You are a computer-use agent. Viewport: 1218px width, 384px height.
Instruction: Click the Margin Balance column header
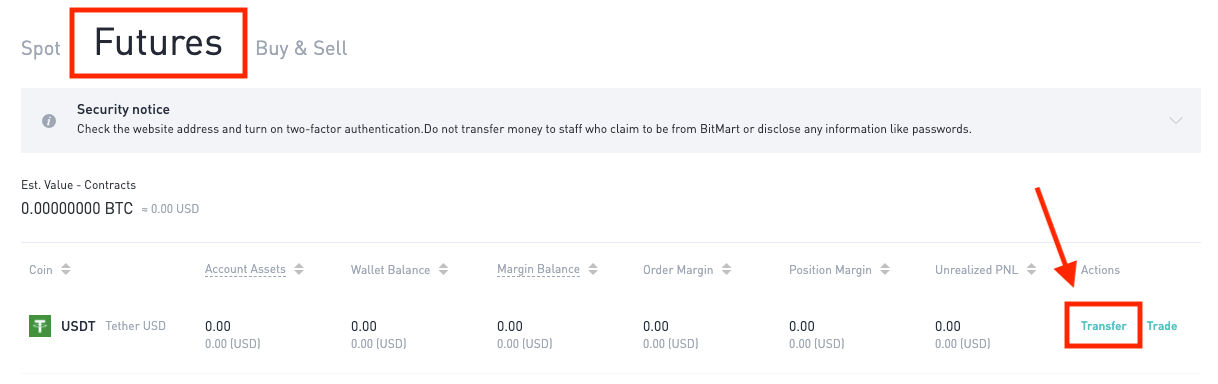pyautogui.click(x=538, y=270)
